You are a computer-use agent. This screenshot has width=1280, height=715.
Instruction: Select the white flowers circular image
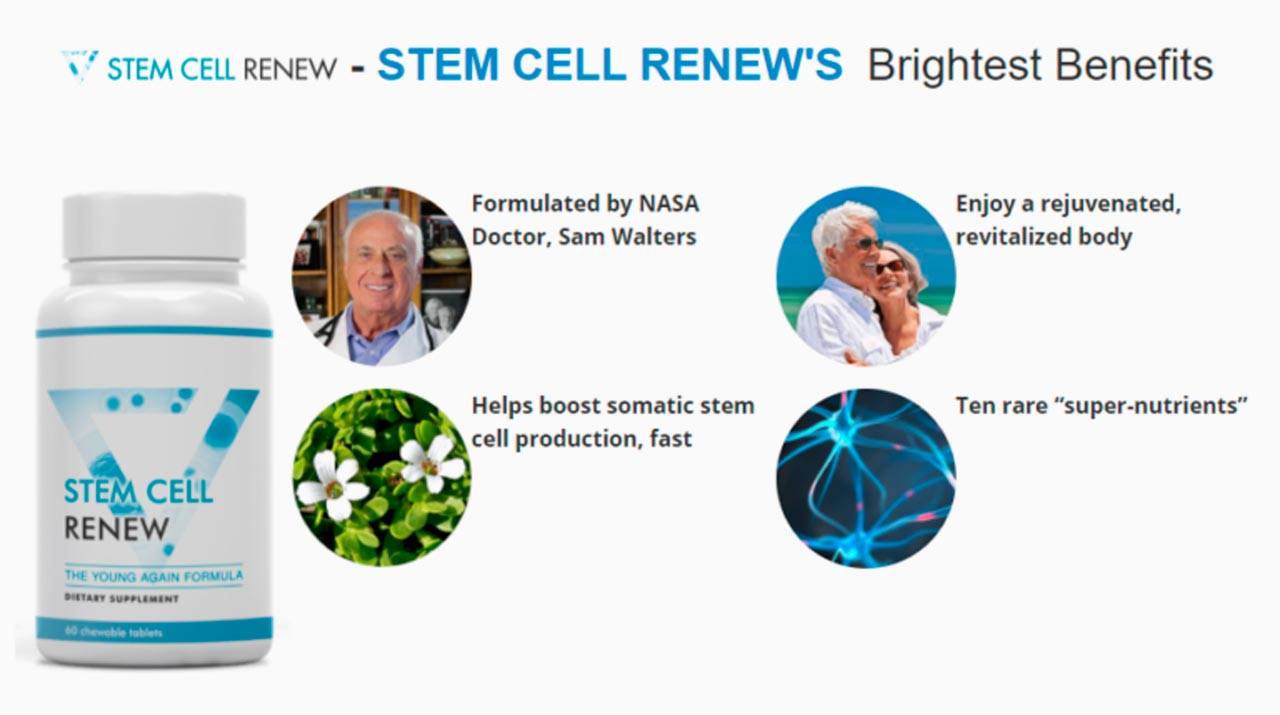(x=382, y=478)
